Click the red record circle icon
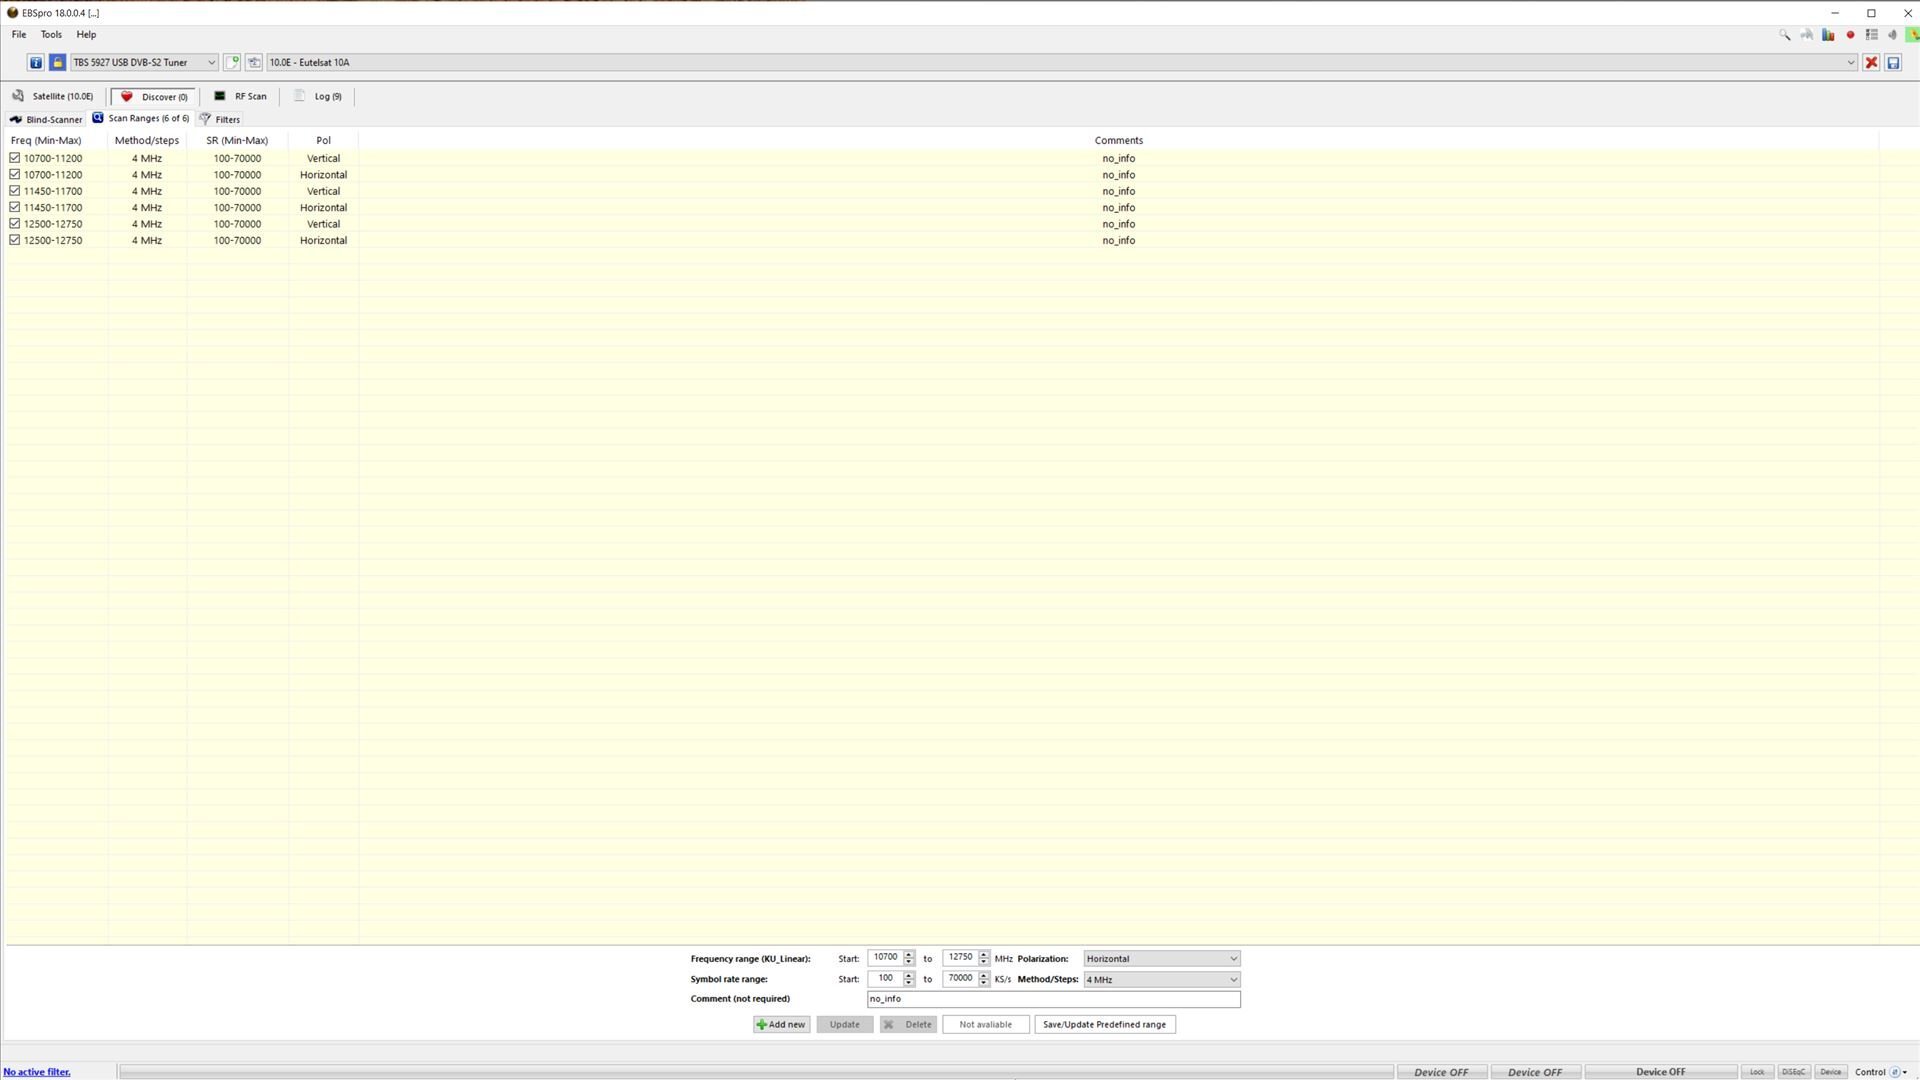This screenshot has width=1920, height=1080. pyautogui.click(x=1850, y=35)
